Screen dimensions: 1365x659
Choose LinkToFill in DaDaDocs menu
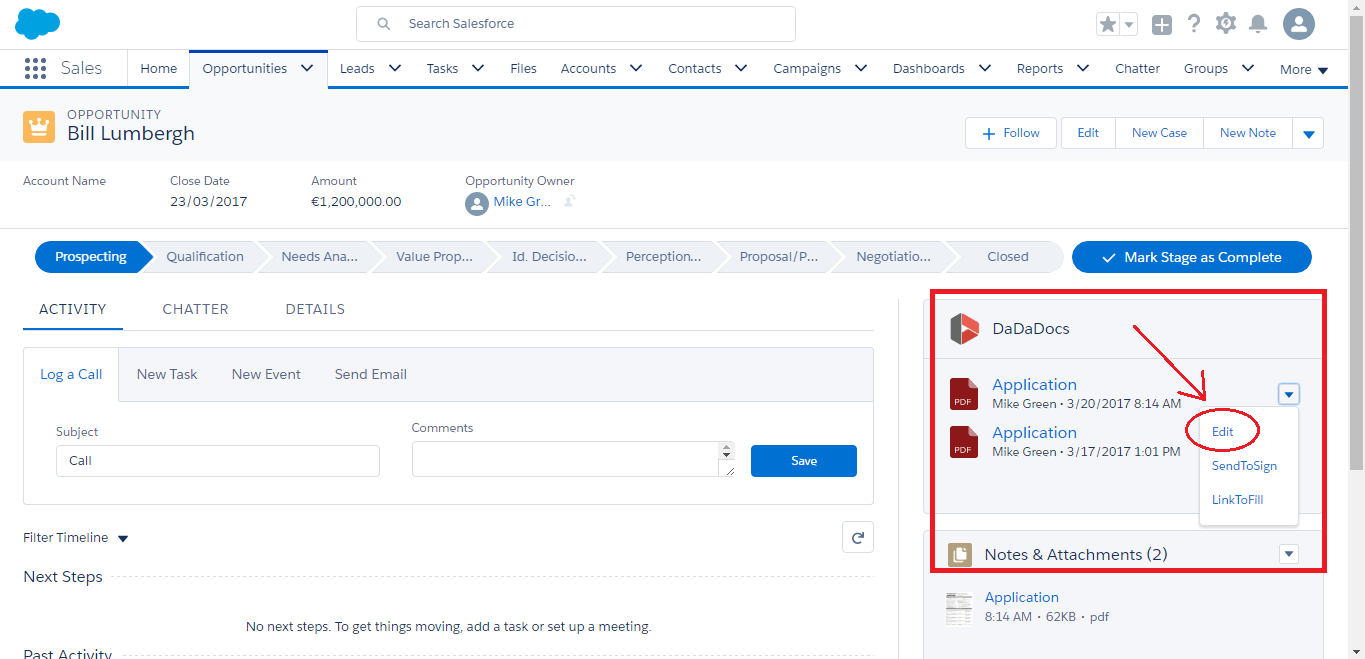click(1238, 499)
